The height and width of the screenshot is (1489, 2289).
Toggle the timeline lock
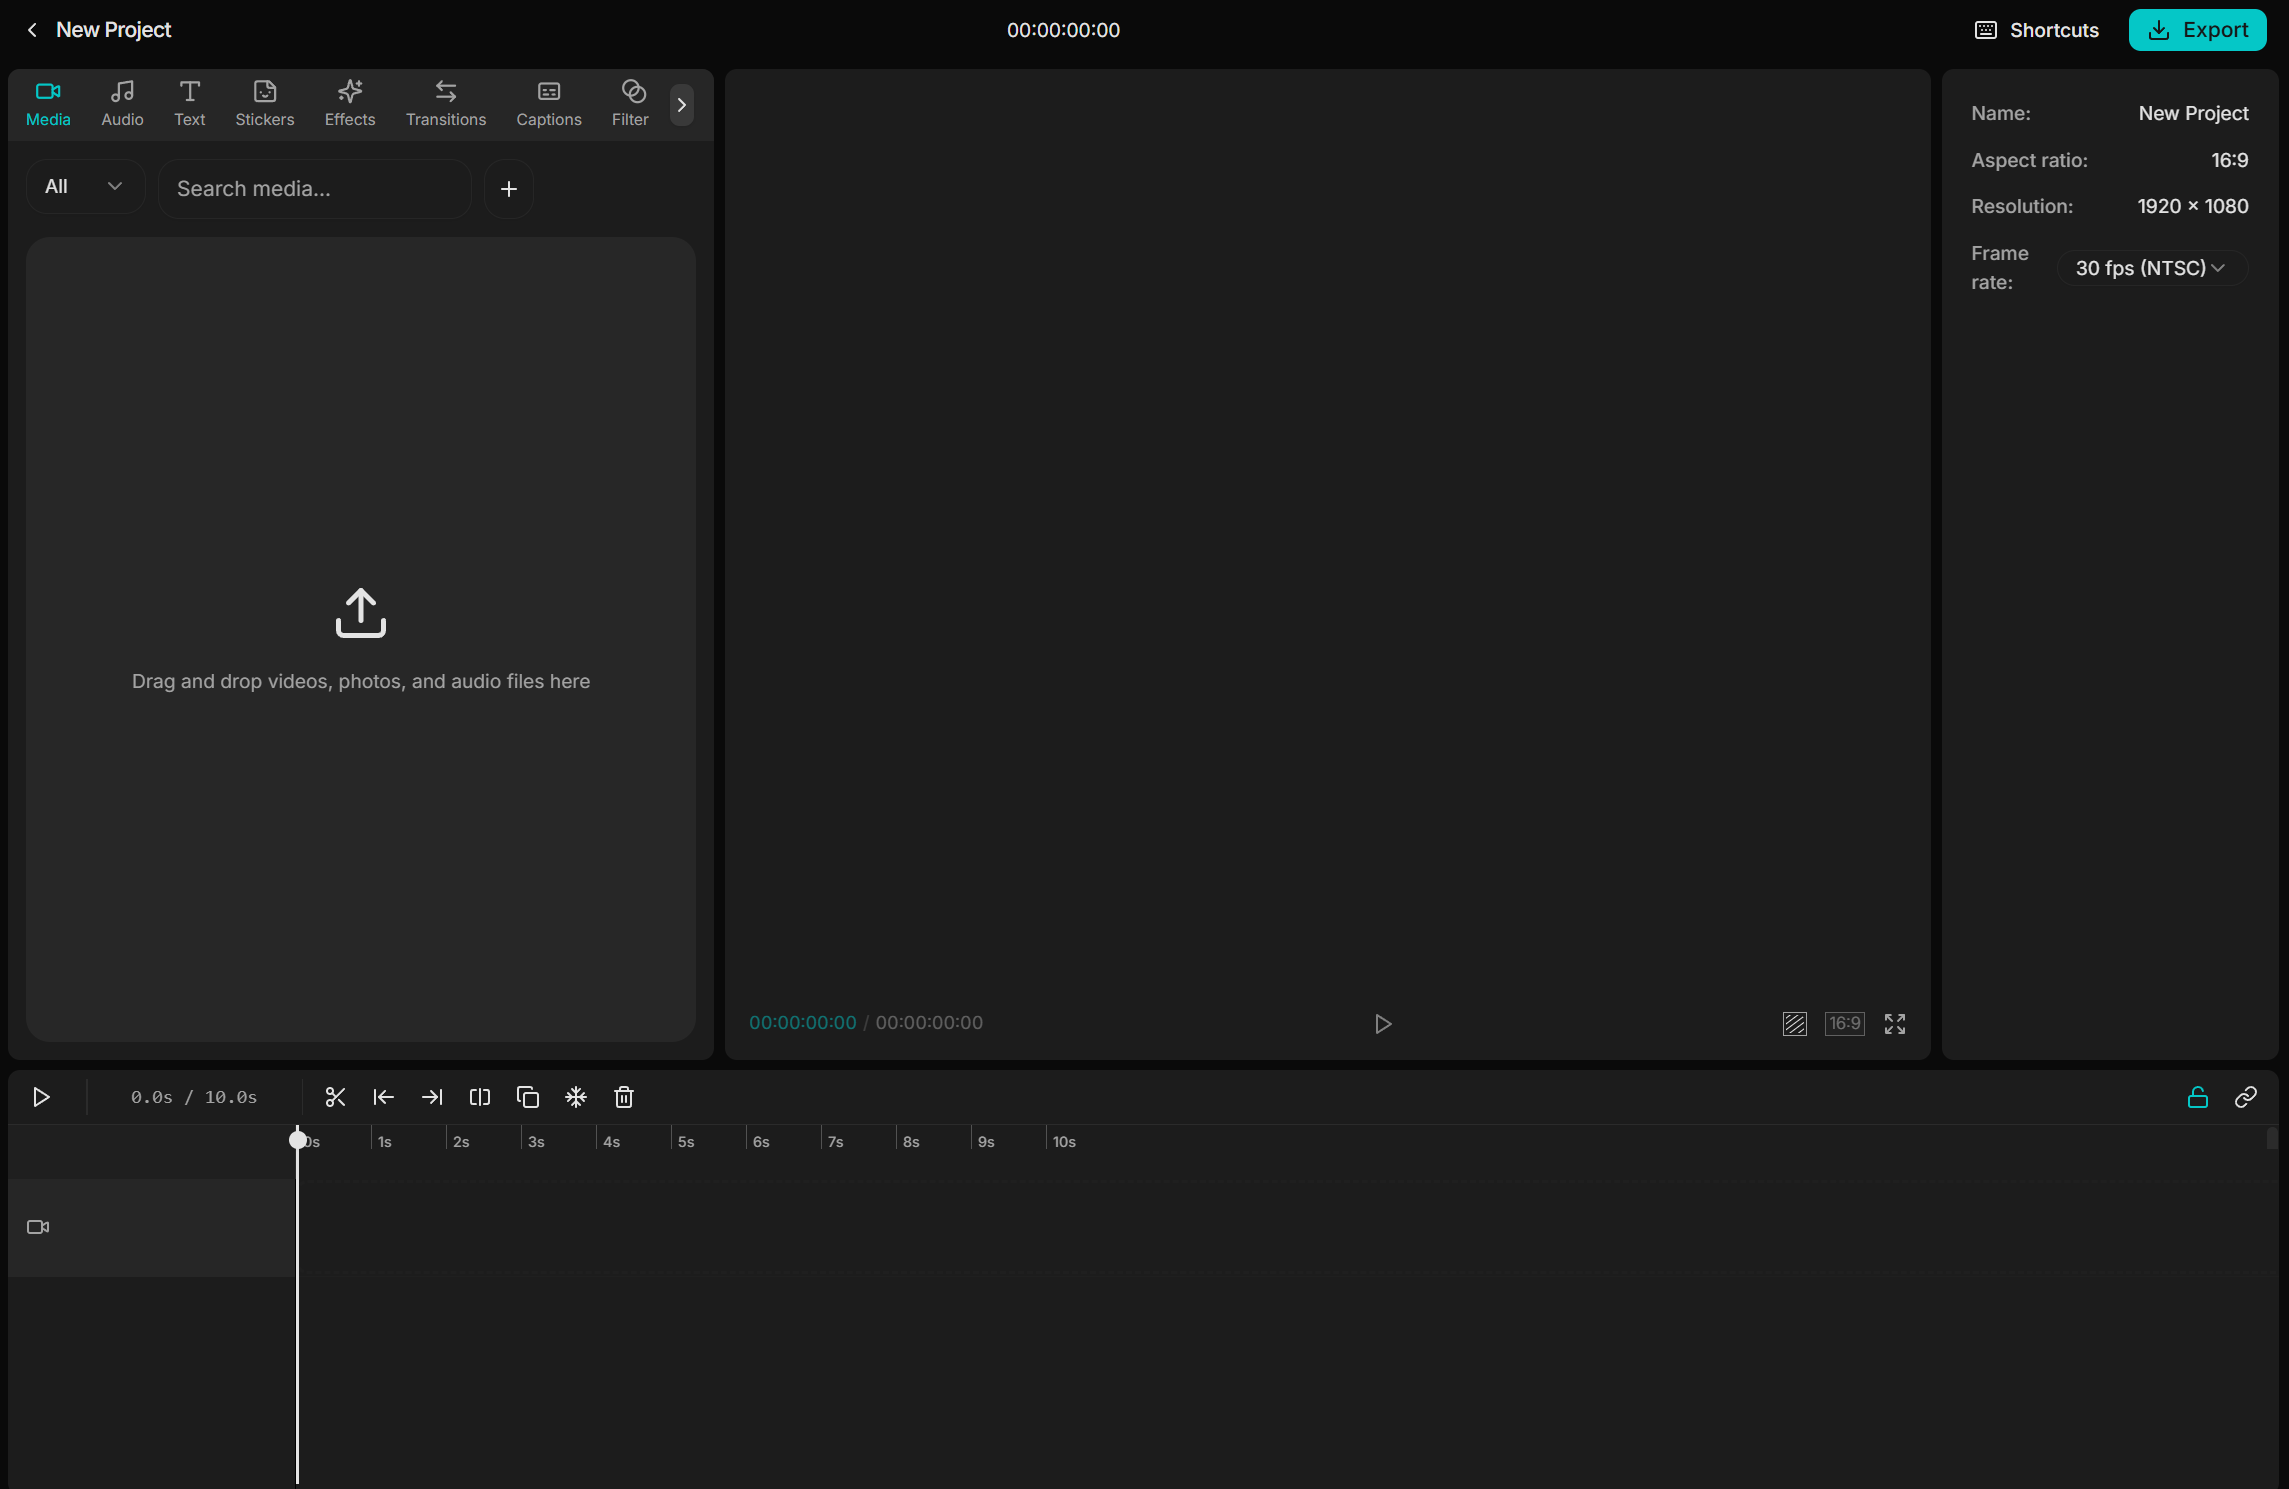2197,1097
